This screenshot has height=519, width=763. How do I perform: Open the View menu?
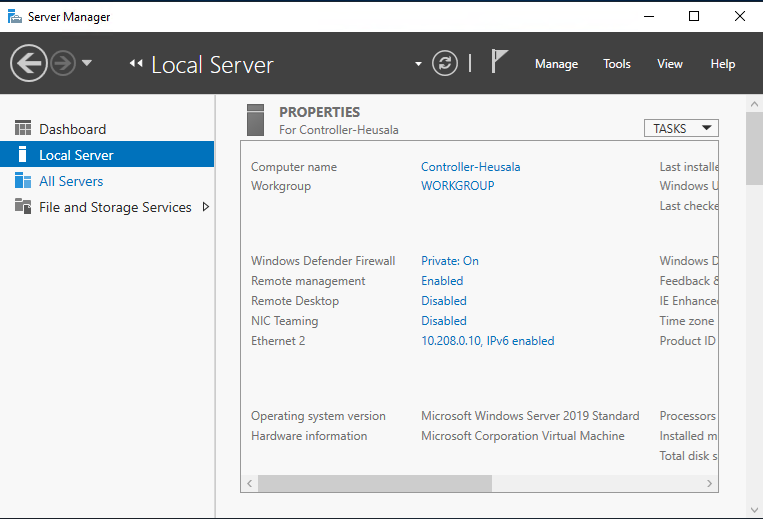click(x=670, y=64)
